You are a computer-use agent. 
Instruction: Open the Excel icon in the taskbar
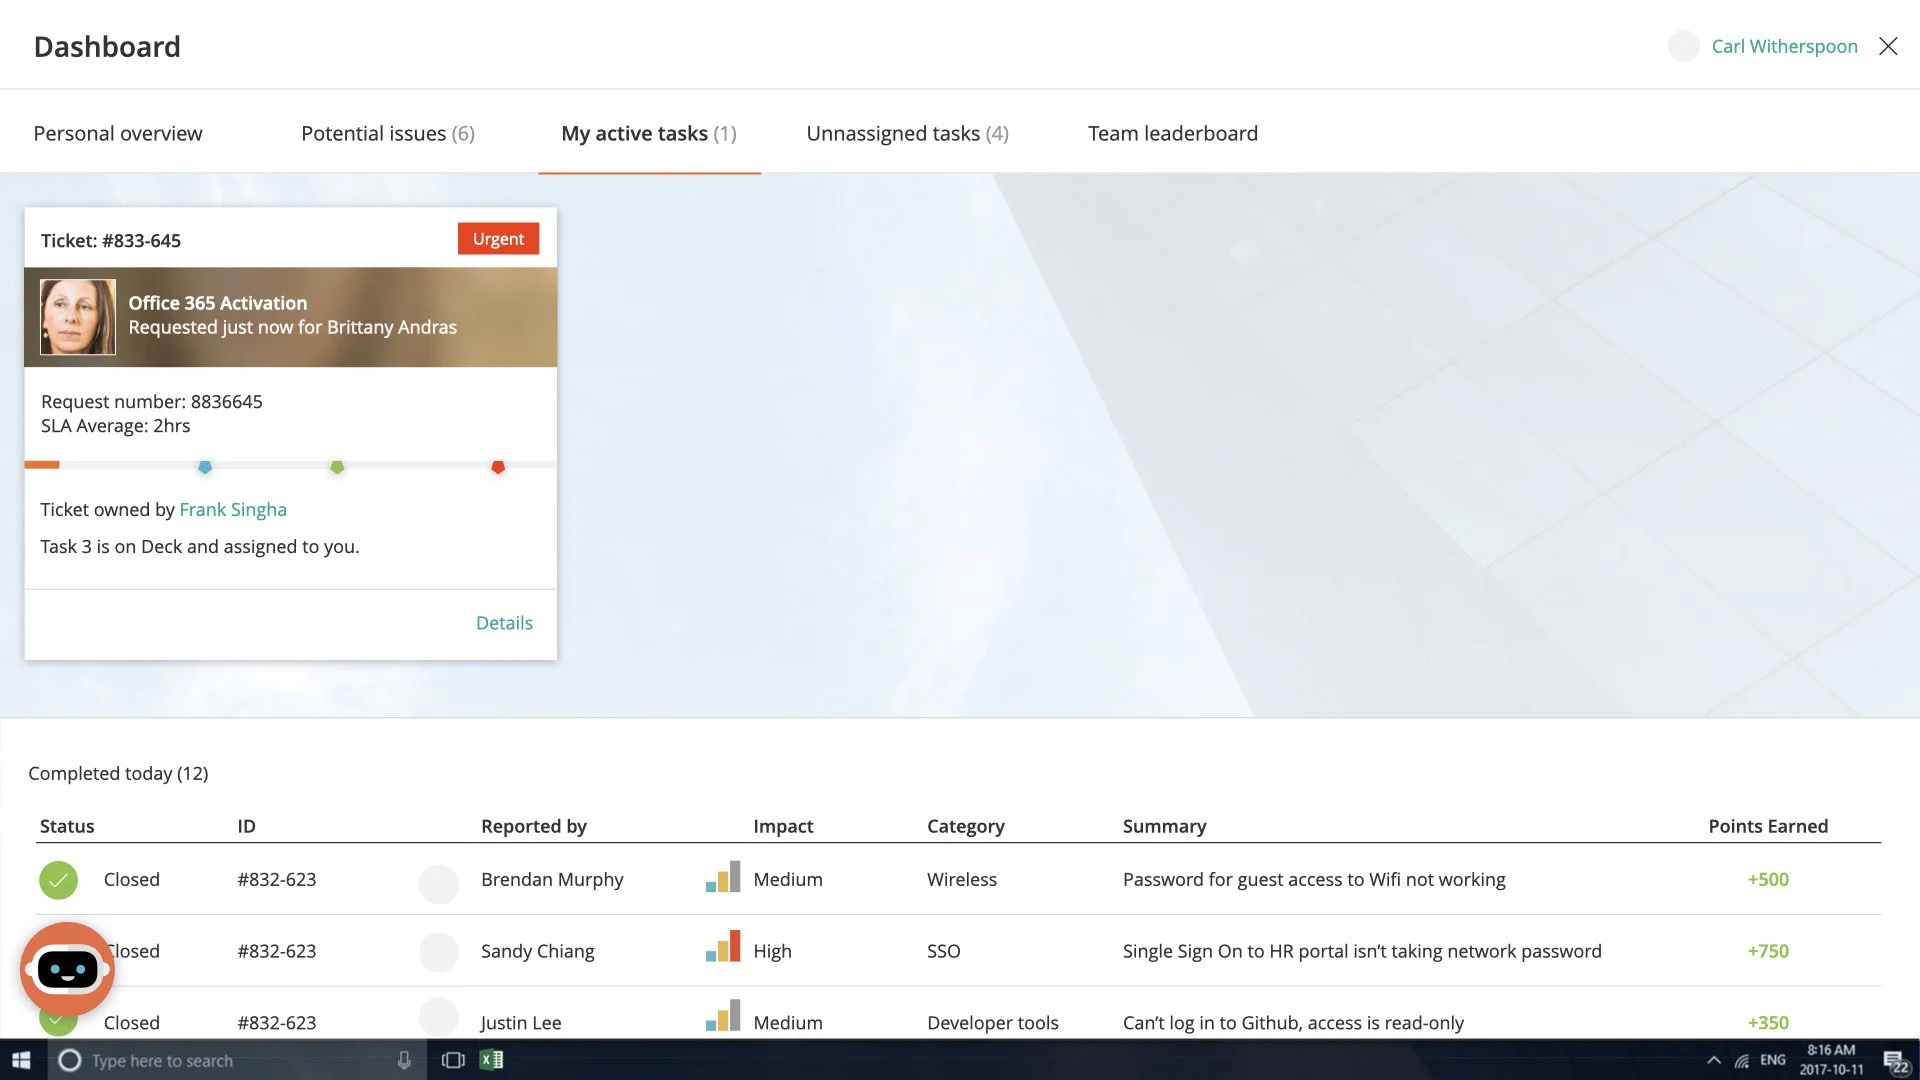coord(491,1060)
